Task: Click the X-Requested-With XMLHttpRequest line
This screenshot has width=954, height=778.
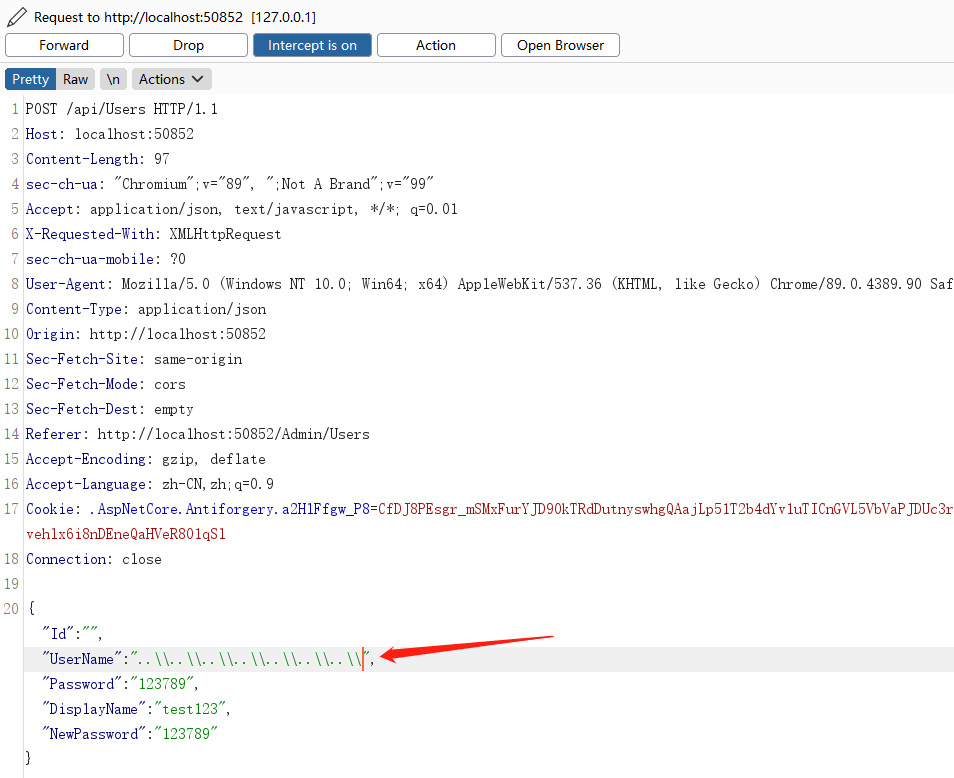Action: 153,234
